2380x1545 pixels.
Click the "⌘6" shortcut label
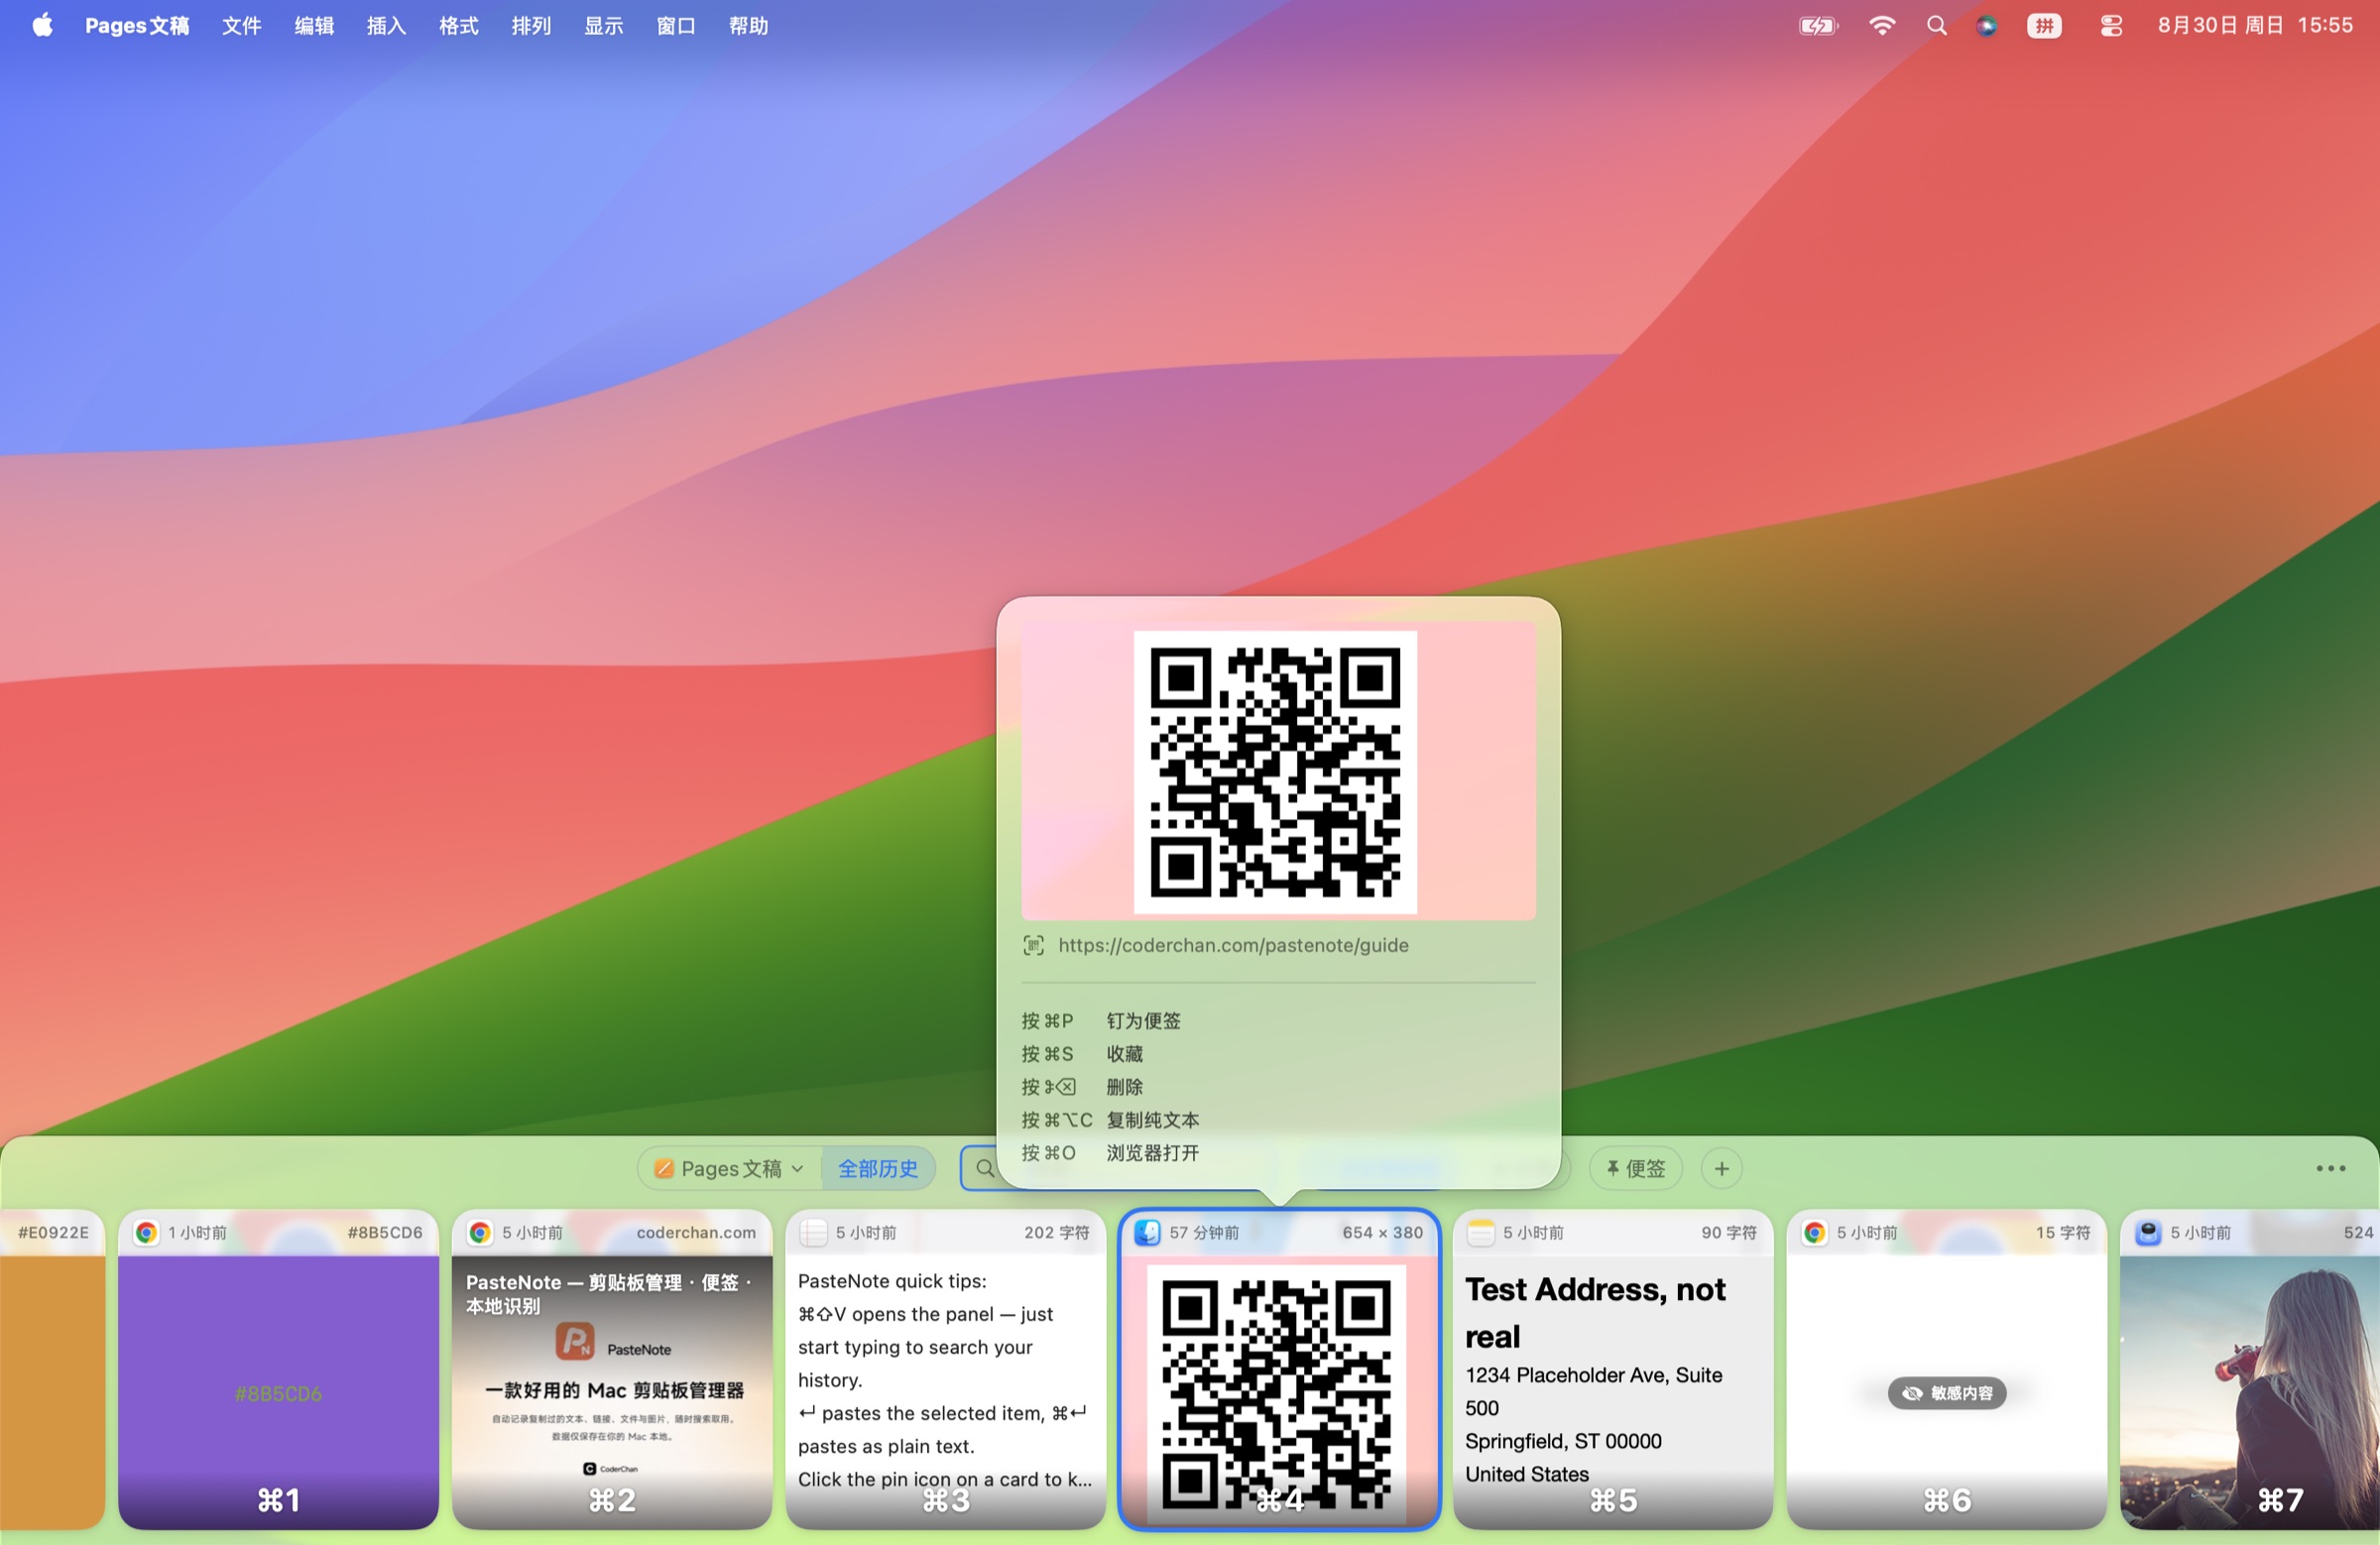tap(1946, 1499)
